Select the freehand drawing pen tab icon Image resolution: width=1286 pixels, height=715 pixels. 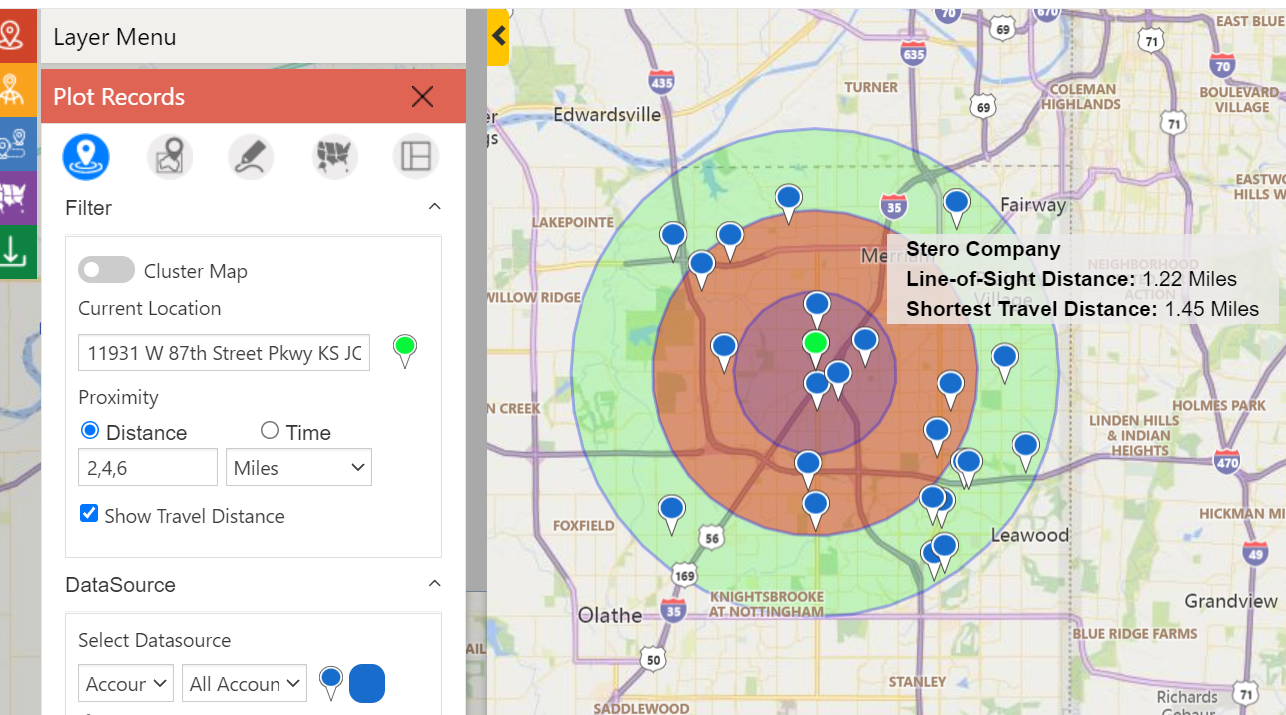(x=251, y=157)
